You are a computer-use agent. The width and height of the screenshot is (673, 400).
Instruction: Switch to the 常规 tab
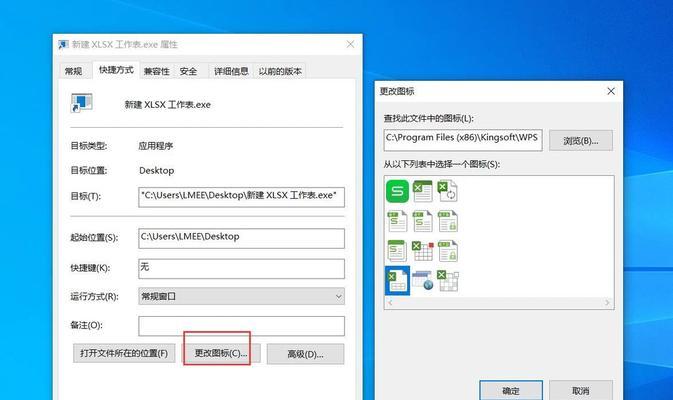pyautogui.click(x=73, y=71)
